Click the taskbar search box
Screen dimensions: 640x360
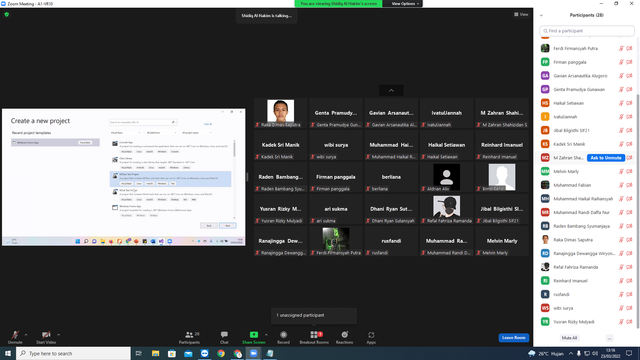[73, 353]
